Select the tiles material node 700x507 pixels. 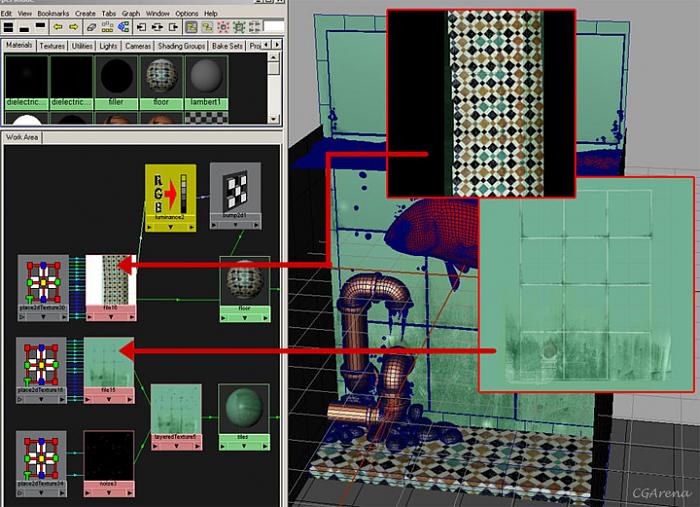pos(244,417)
